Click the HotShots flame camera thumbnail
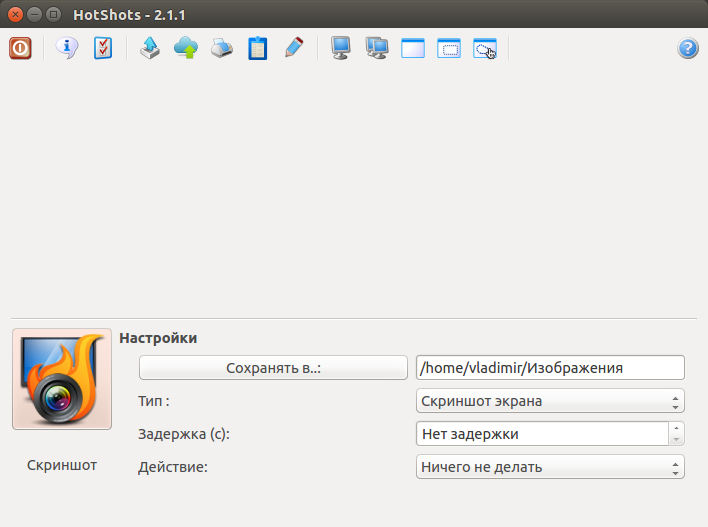 point(62,379)
